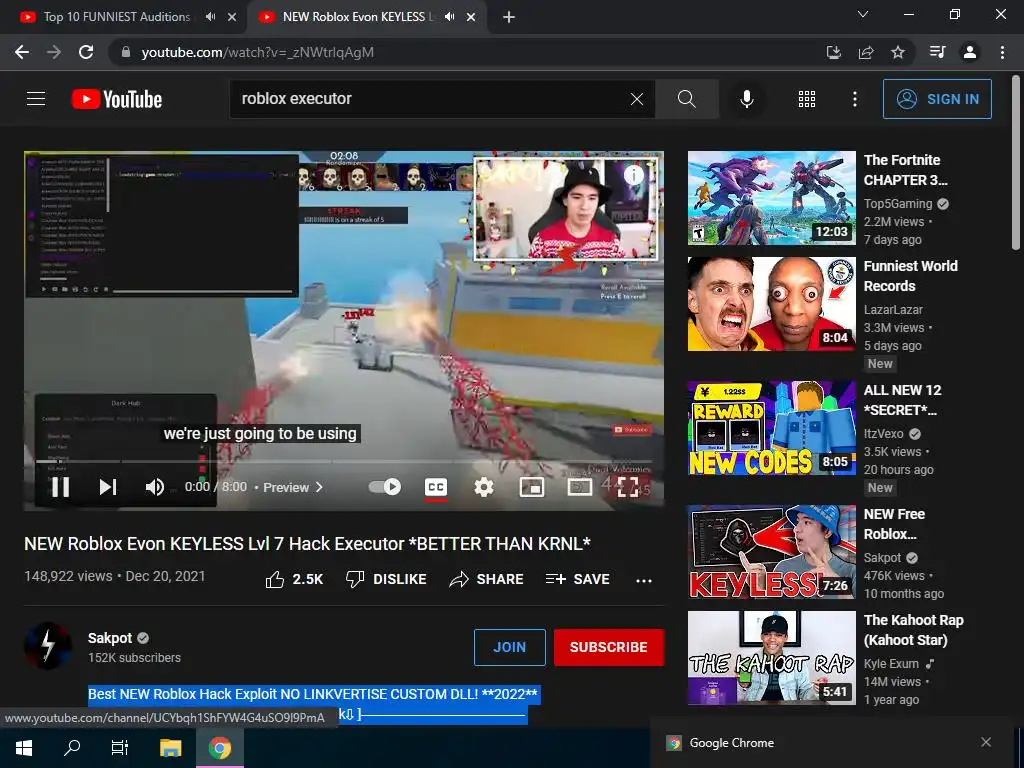
Task: Click SIGN IN button
Action: [937, 99]
